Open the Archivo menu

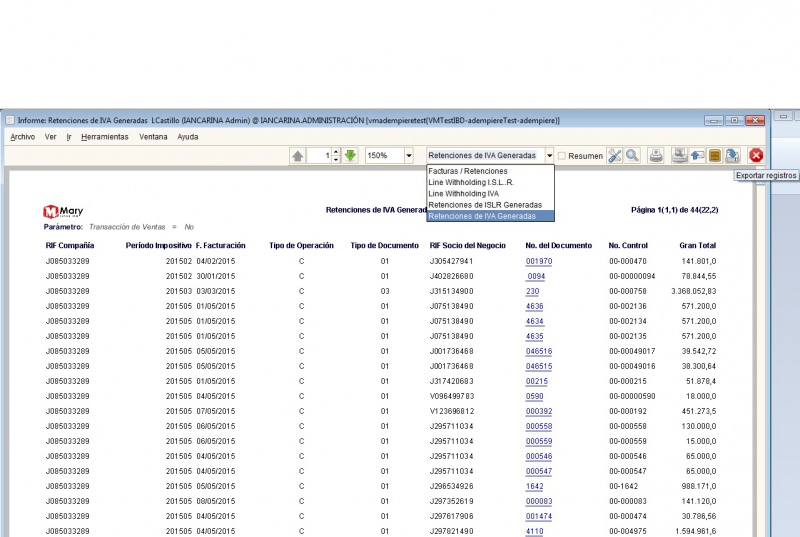point(22,137)
